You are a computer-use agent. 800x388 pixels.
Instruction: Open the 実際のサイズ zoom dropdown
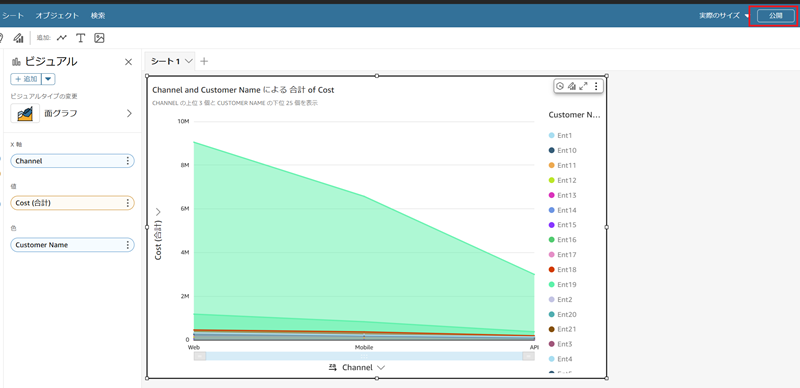coord(723,16)
